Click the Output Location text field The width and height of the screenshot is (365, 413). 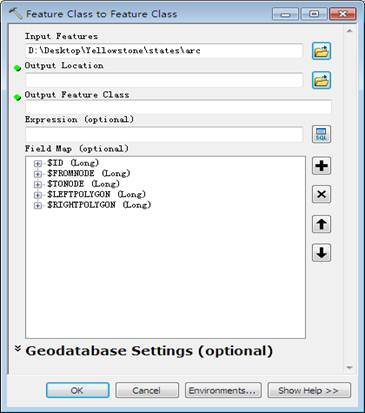pos(164,80)
